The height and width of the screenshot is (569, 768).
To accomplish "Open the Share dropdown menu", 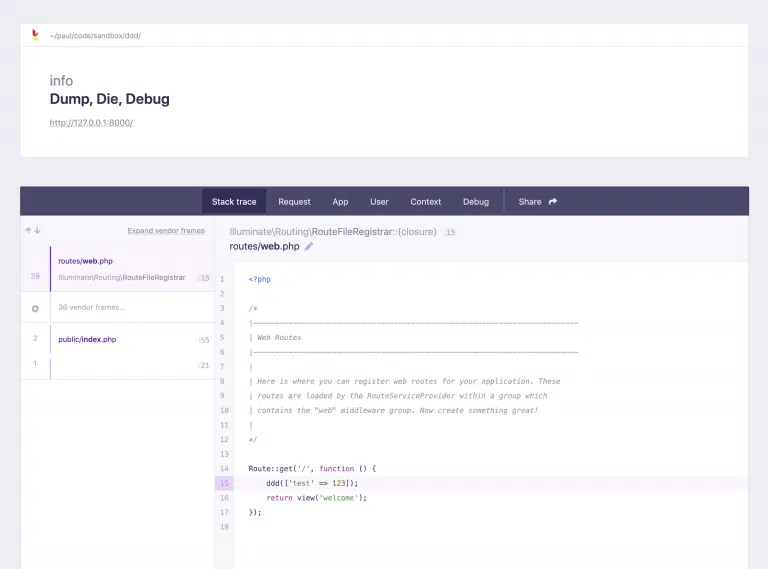I will click(537, 202).
